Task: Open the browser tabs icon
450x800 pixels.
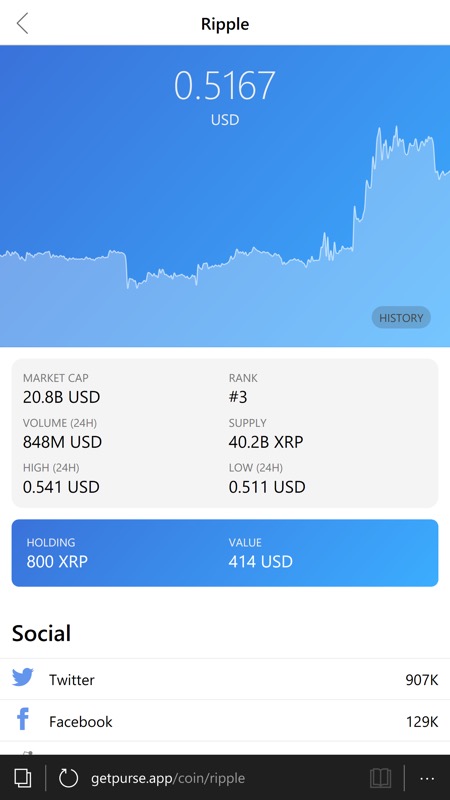Action: point(22,778)
